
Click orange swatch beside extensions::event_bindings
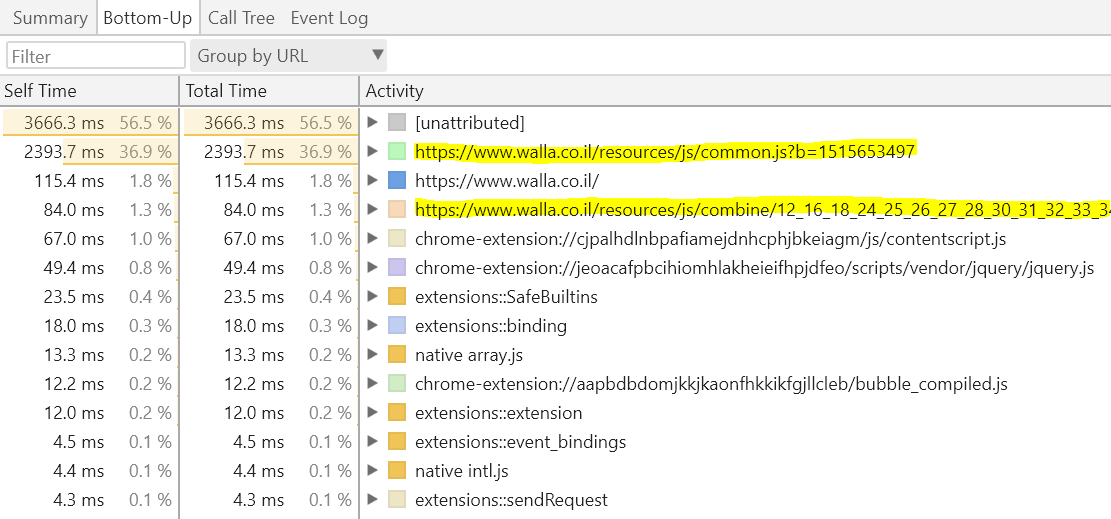[x=397, y=442]
